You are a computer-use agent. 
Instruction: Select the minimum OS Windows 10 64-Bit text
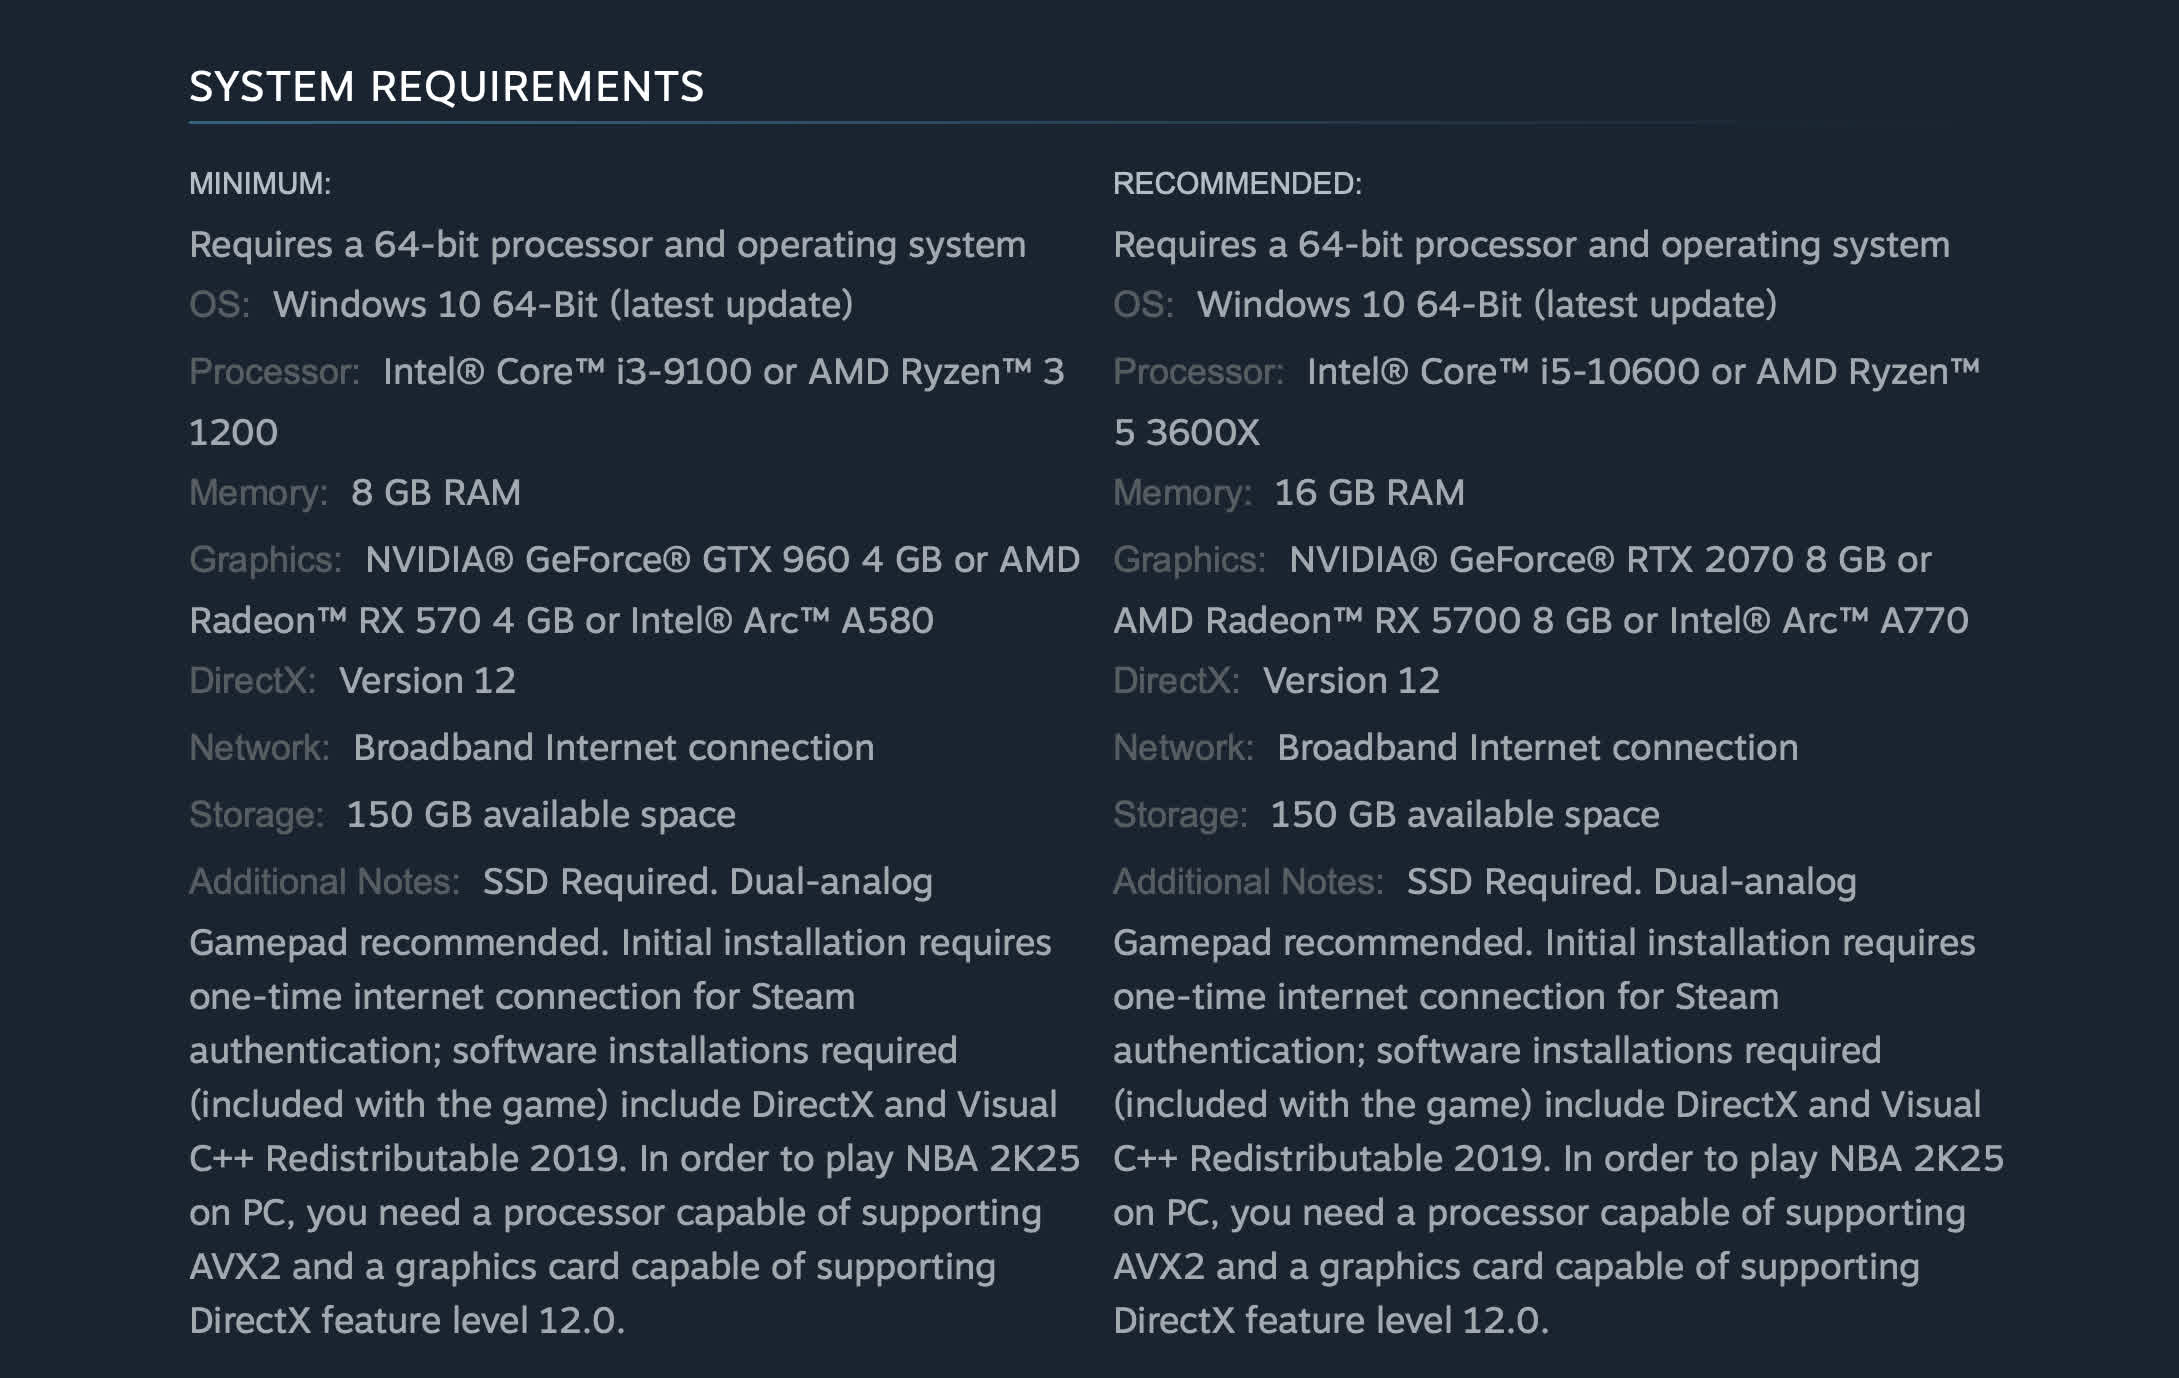pos(563,304)
